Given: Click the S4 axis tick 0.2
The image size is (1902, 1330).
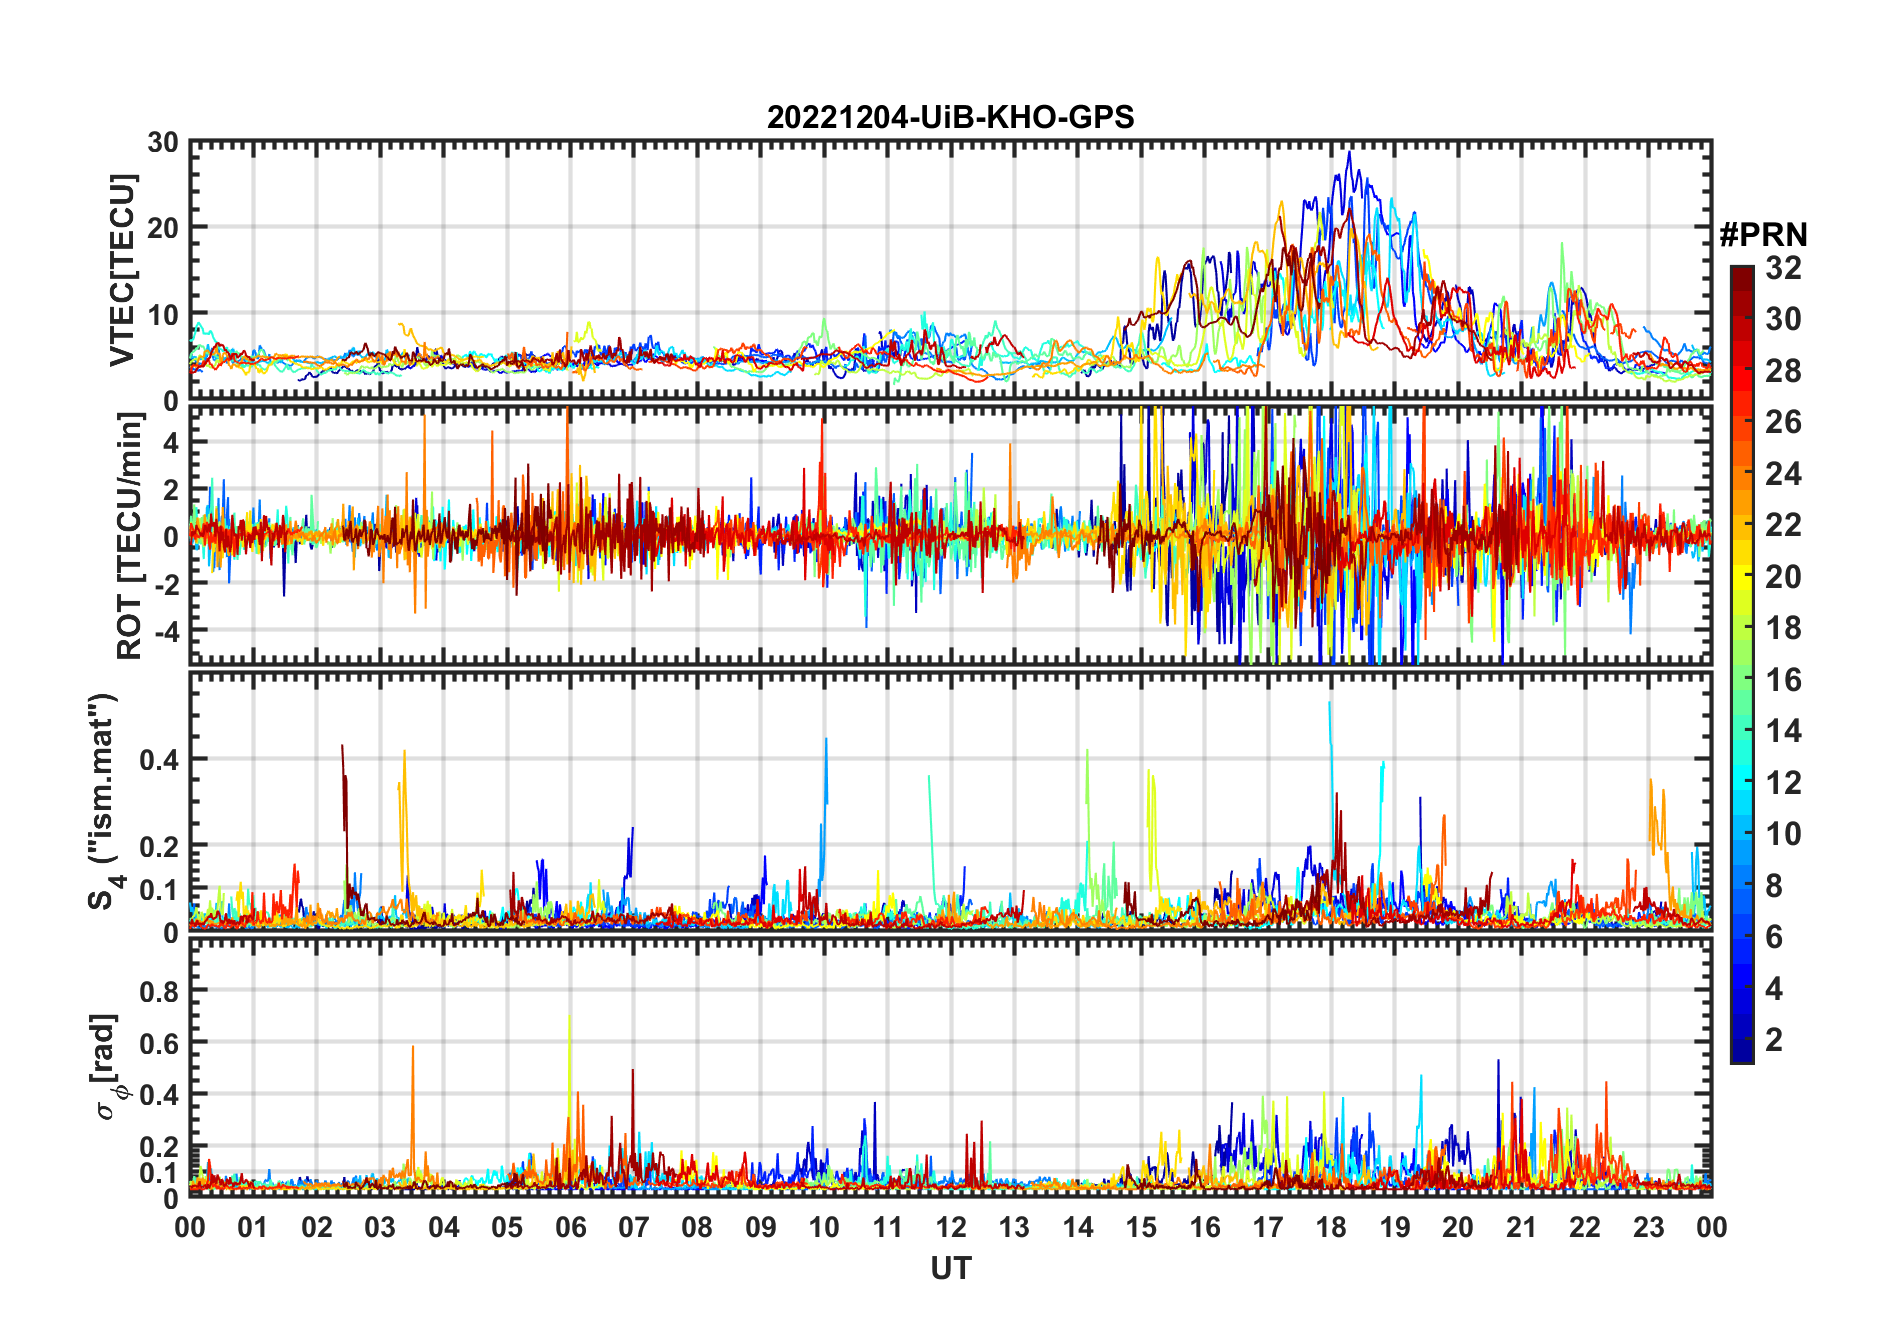Looking at the screenshot, I should (160, 847).
